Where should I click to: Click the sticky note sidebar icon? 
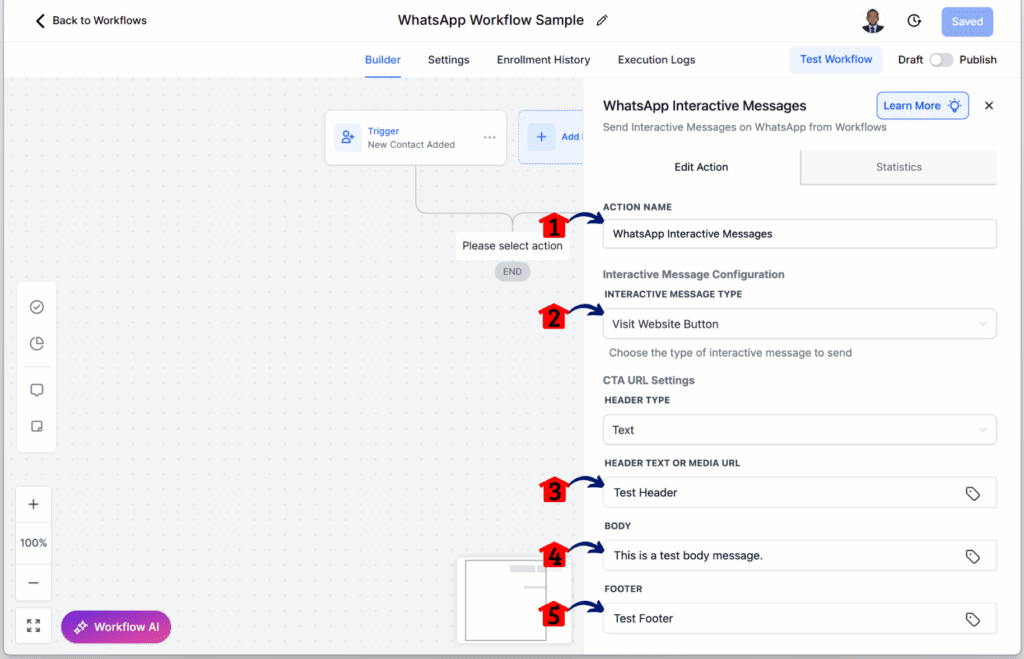[x=37, y=426]
